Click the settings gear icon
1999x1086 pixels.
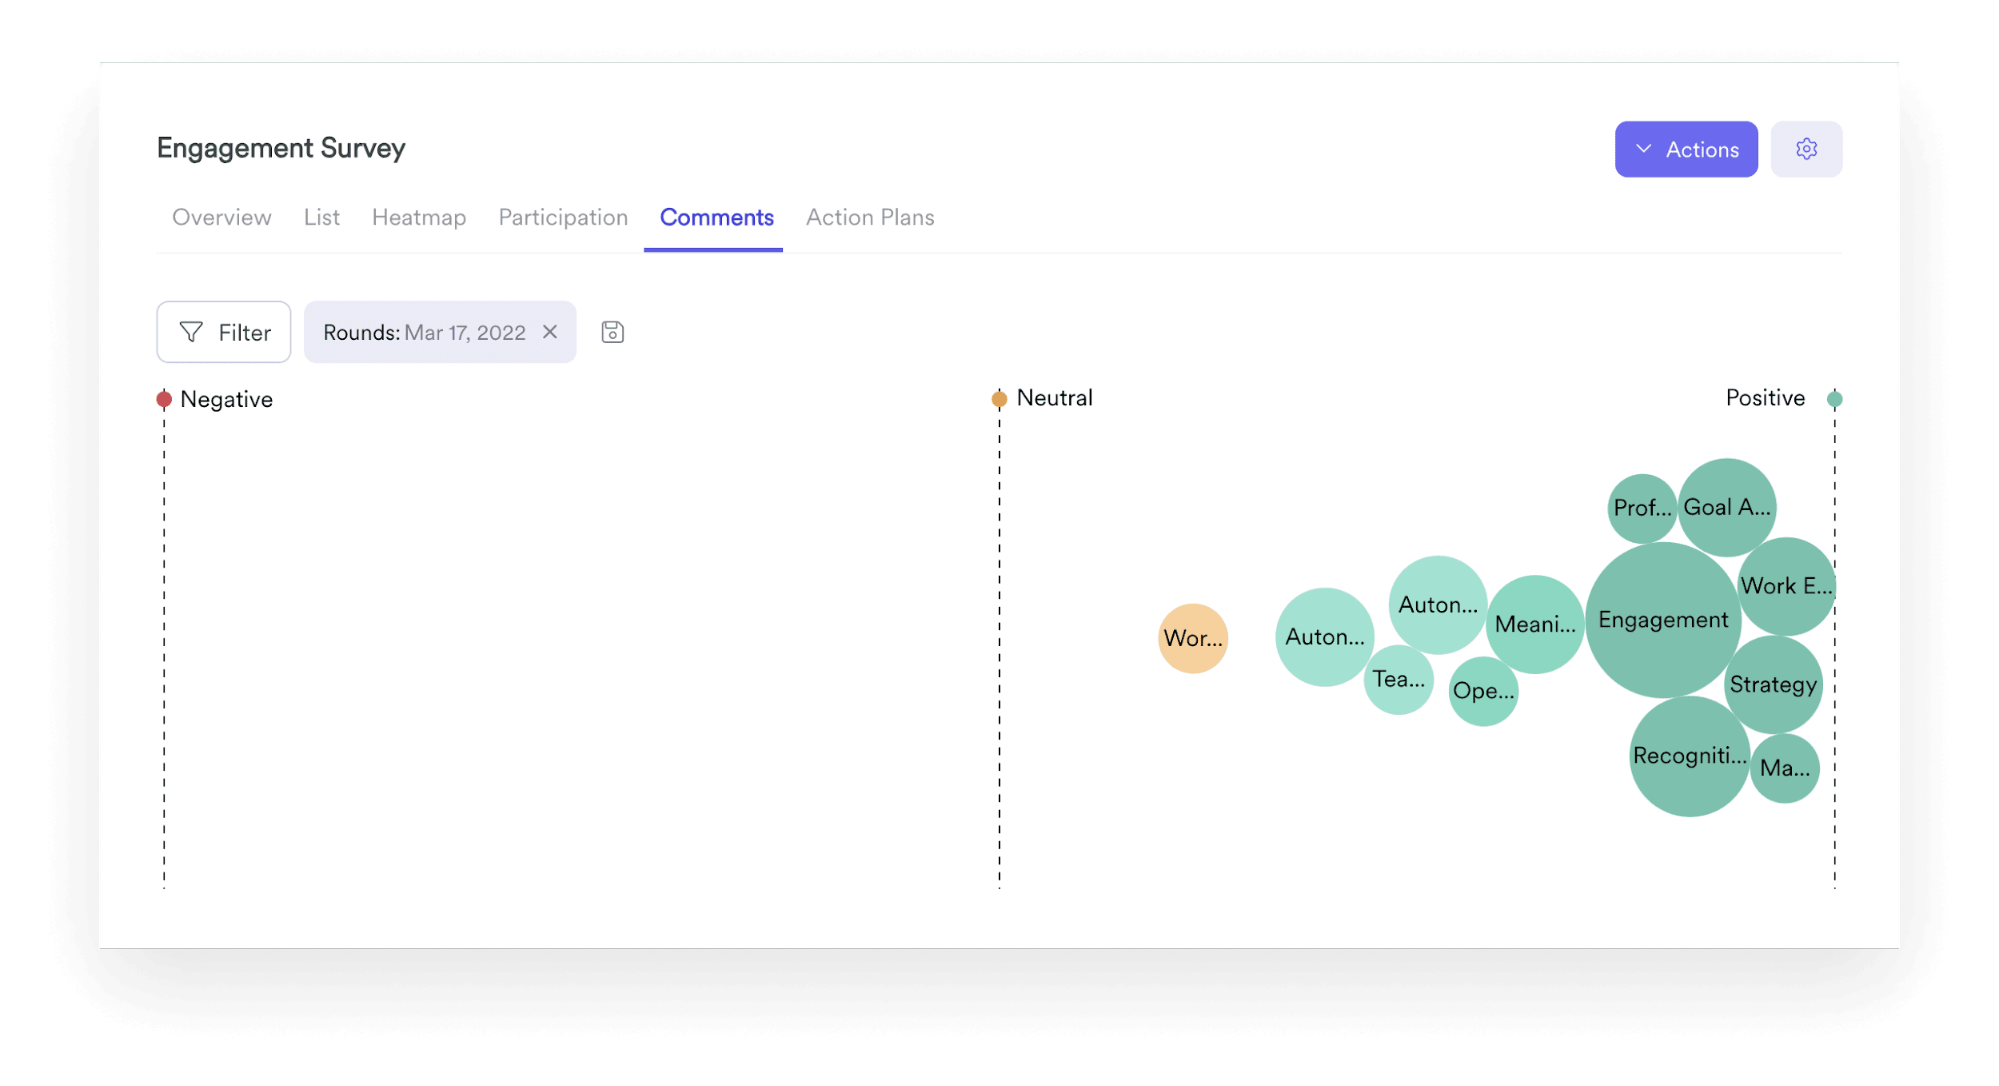pos(1808,148)
